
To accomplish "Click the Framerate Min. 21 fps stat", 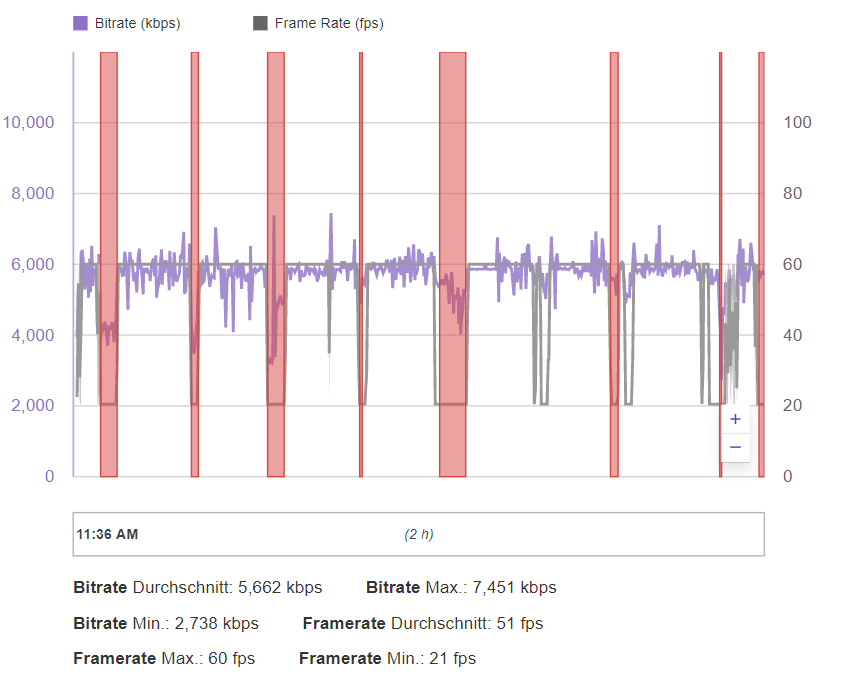I will (x=387, y=658).
